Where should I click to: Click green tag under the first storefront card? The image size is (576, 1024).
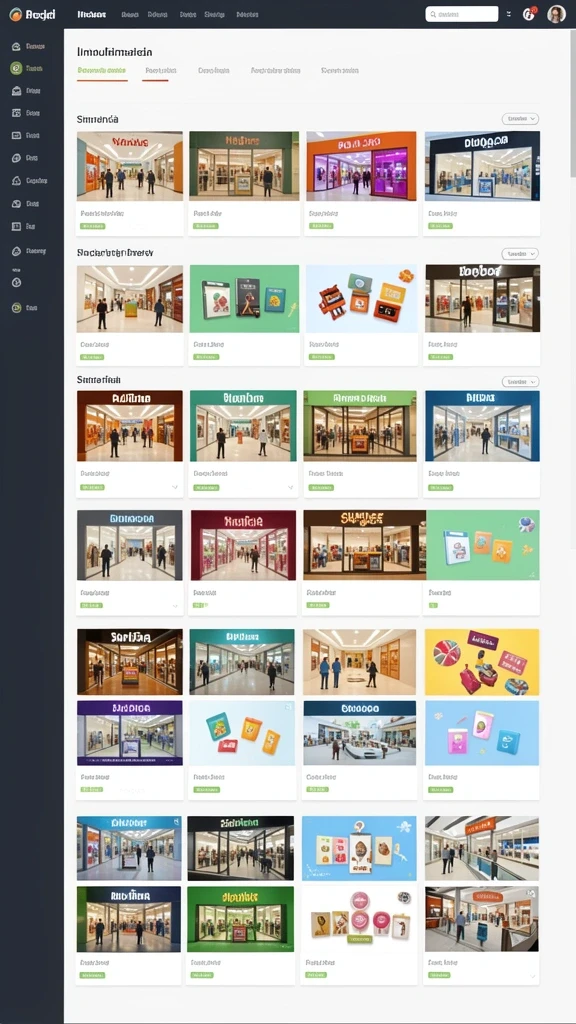[92, 226]
